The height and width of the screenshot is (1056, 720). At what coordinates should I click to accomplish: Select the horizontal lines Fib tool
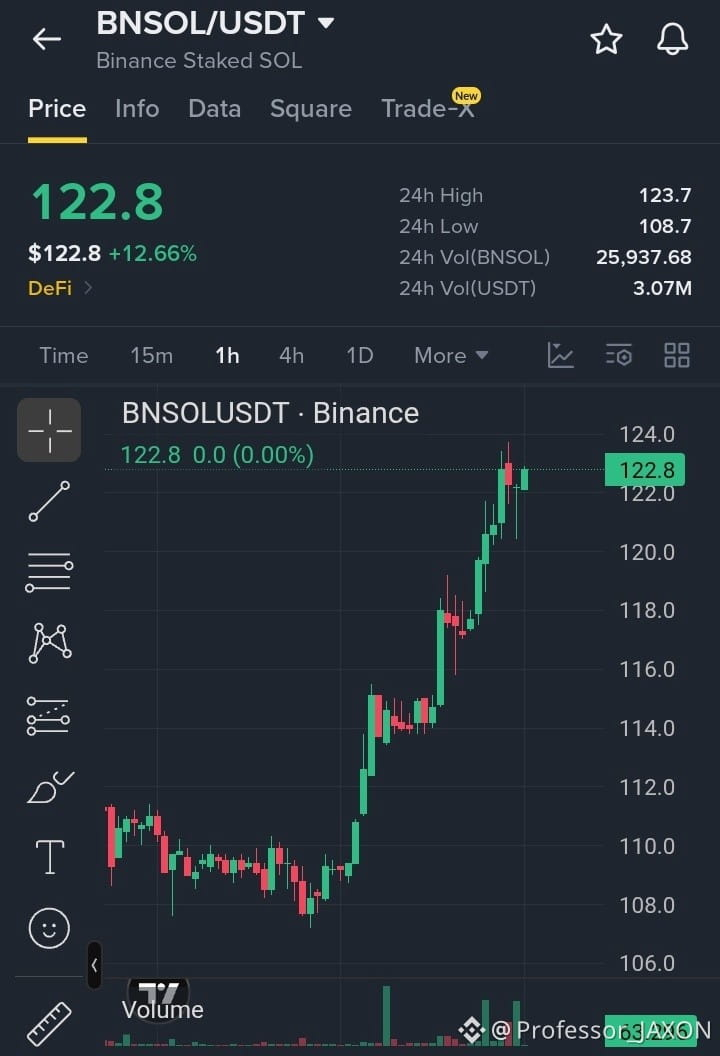(49, 572)
